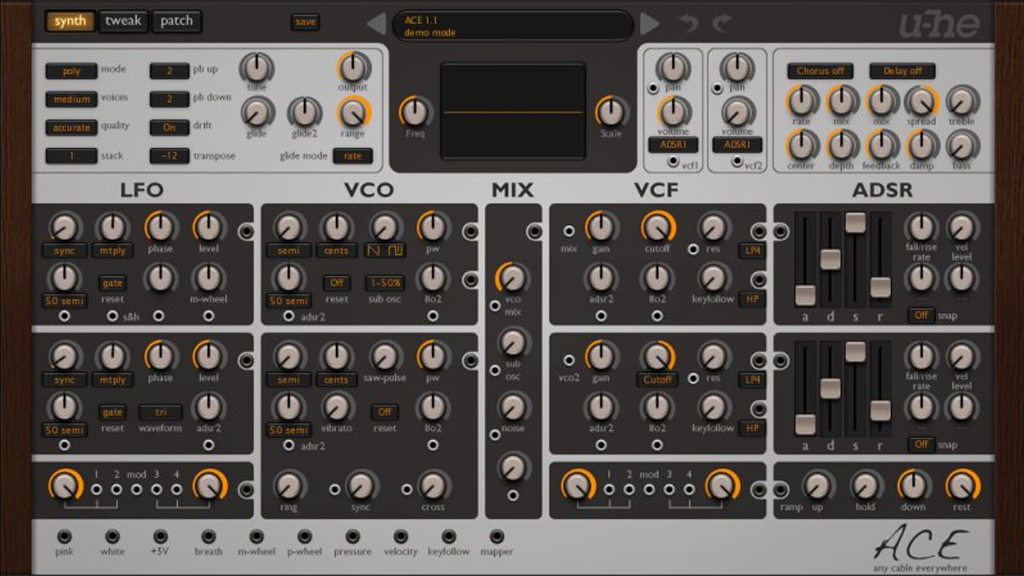Click the Freq knob beside the scope
The image size is (1024, 576).
415,112
